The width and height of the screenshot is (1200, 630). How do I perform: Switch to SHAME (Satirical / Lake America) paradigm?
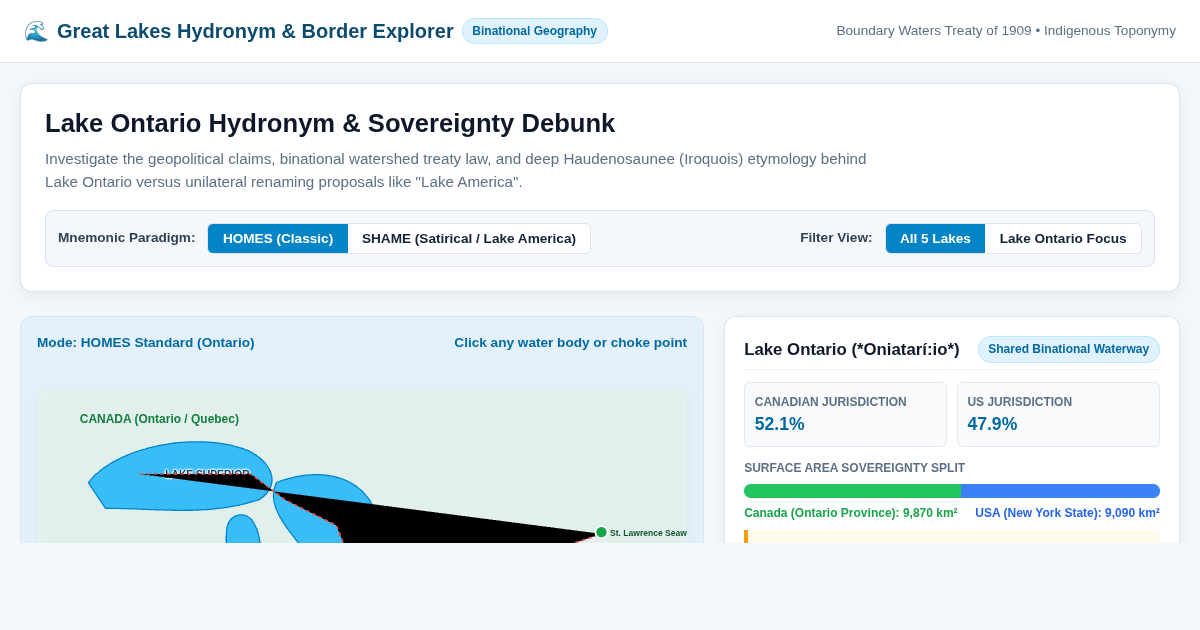click(469, 238)
